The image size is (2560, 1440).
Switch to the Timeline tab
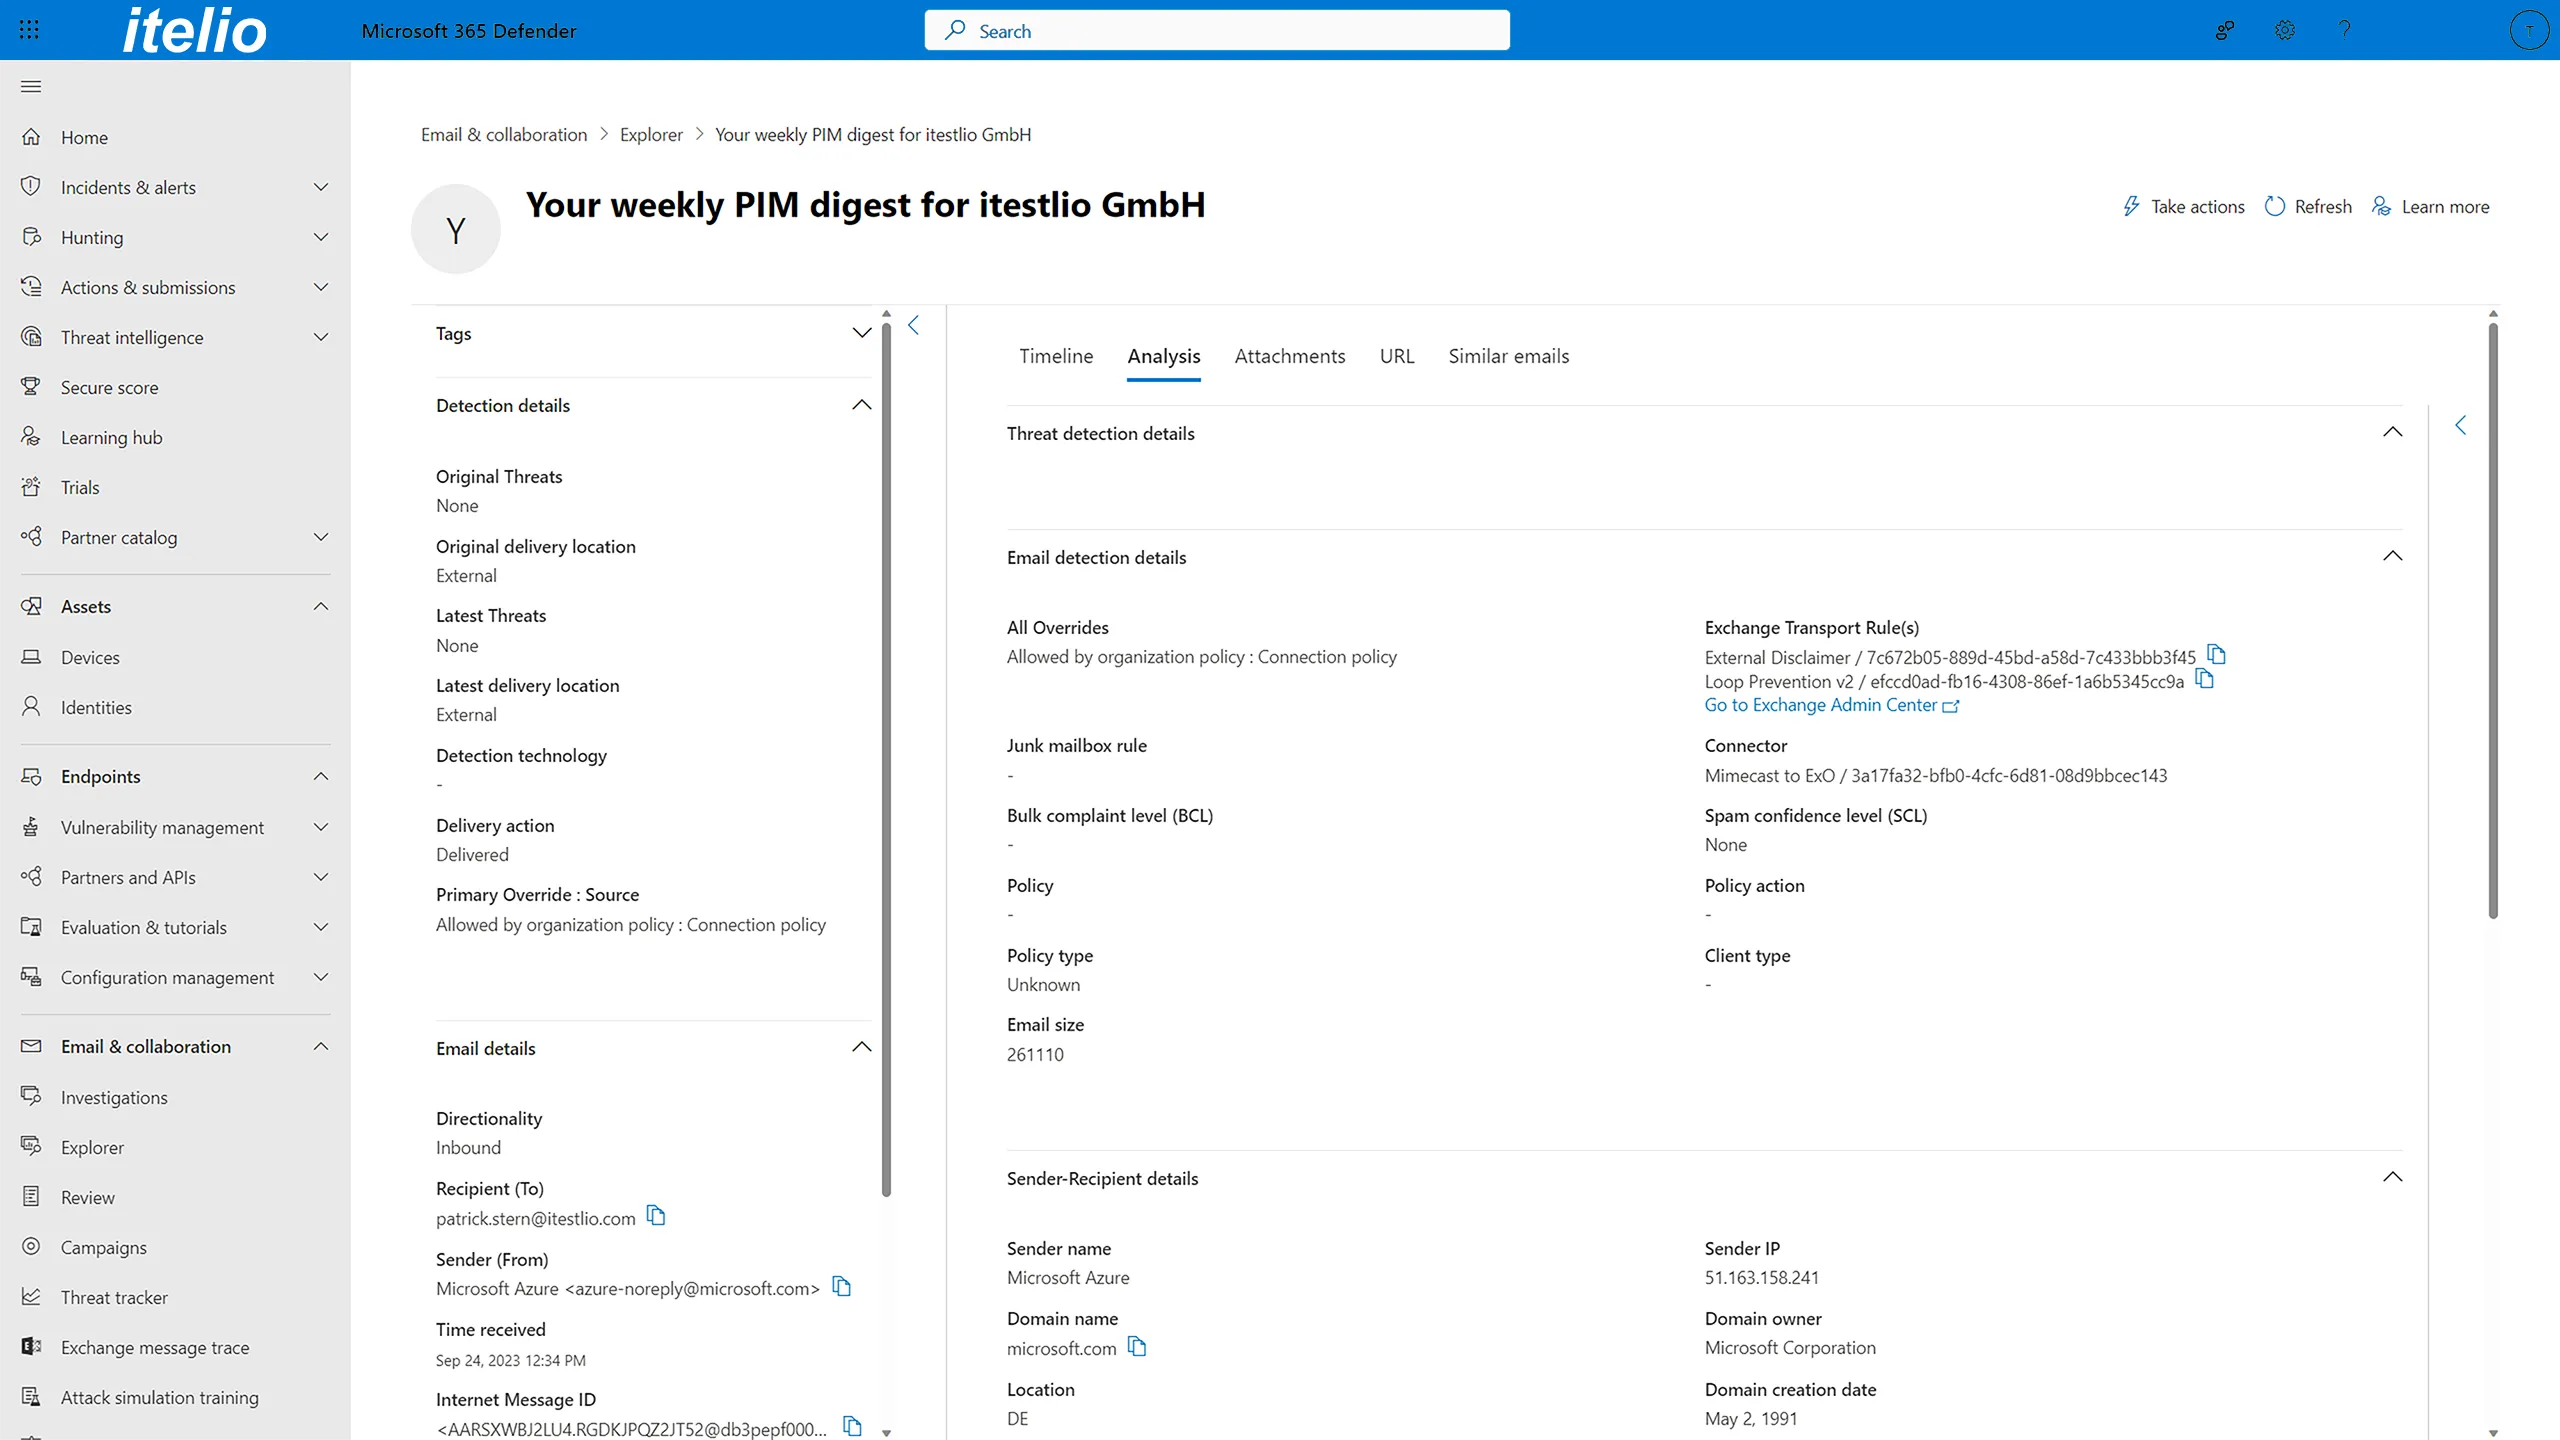1056,356
